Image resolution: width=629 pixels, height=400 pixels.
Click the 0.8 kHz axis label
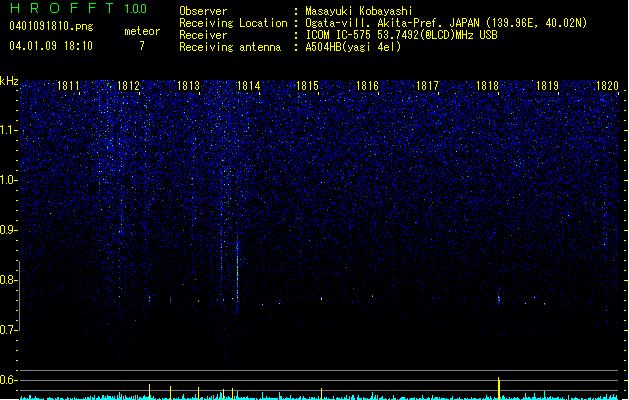click(x=9, y=280)
